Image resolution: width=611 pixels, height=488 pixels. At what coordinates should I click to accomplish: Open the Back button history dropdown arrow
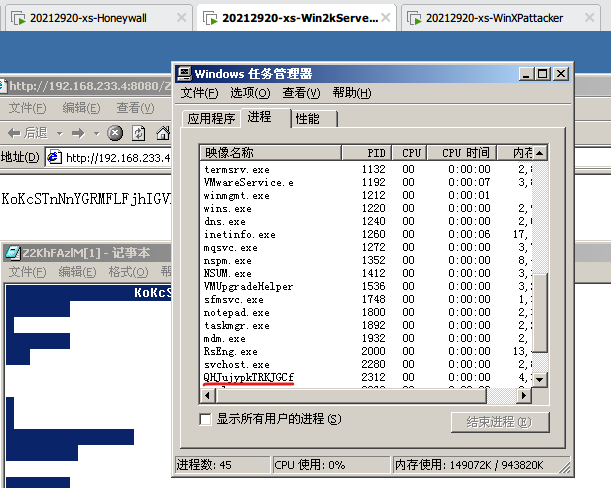coord(59,134)
